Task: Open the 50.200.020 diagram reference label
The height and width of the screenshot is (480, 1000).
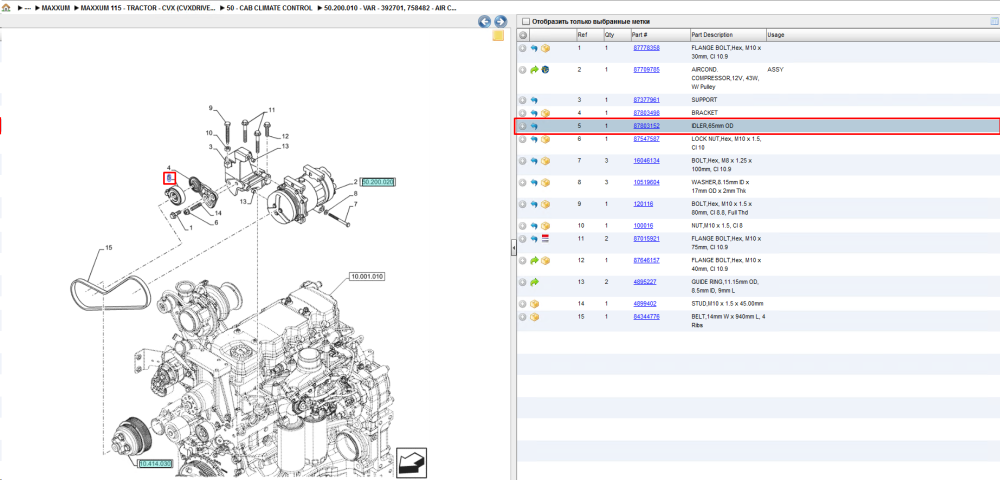Action: [378, 182]
